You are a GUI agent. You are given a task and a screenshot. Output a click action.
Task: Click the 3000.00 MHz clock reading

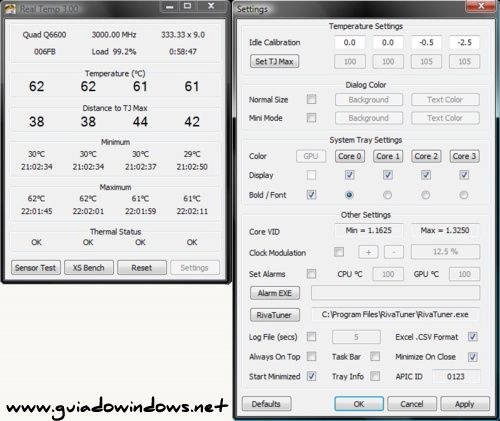point(114,35)
